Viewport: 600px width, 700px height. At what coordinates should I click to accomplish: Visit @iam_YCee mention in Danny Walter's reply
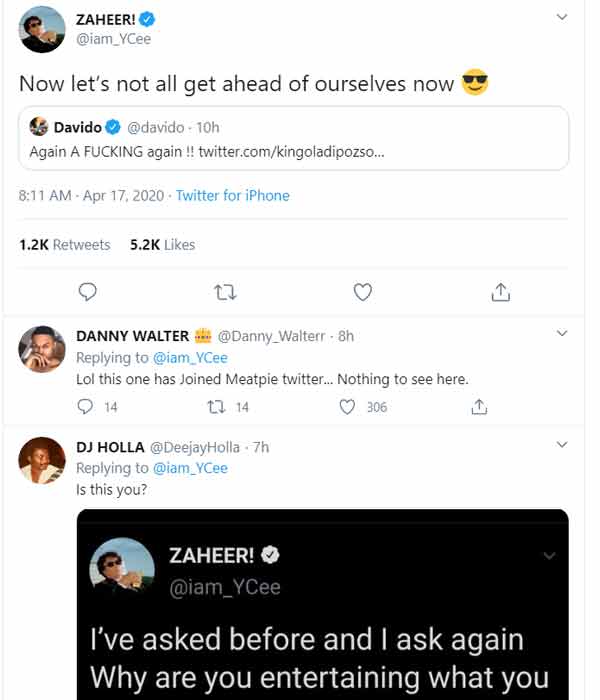190,358
